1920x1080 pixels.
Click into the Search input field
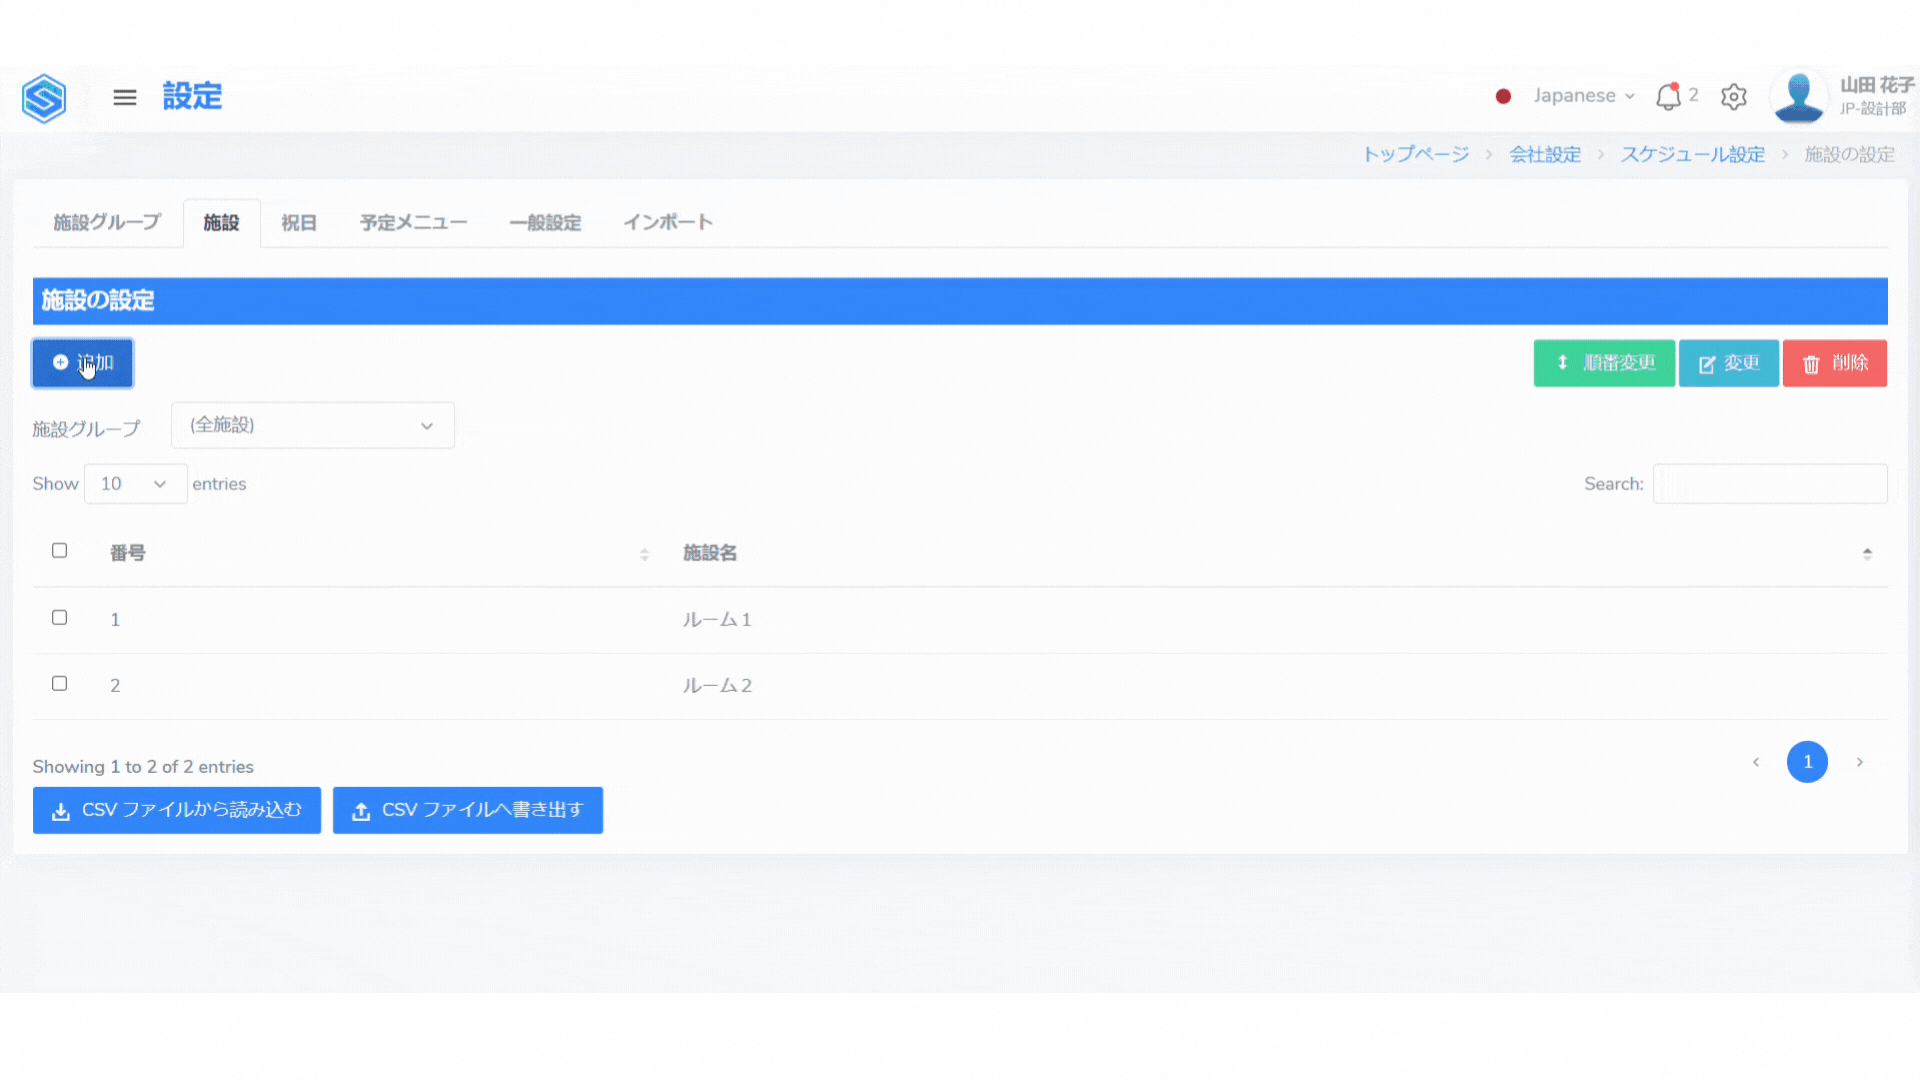(x=1769, y=484)
